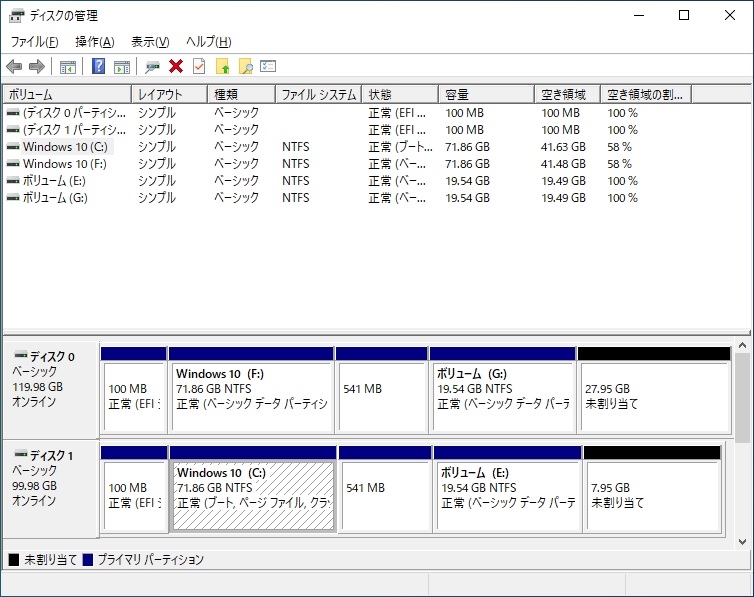Select Disk 0 100 MB EFI partition
This screenshot has height=597, width=754.
click(134, 390)
